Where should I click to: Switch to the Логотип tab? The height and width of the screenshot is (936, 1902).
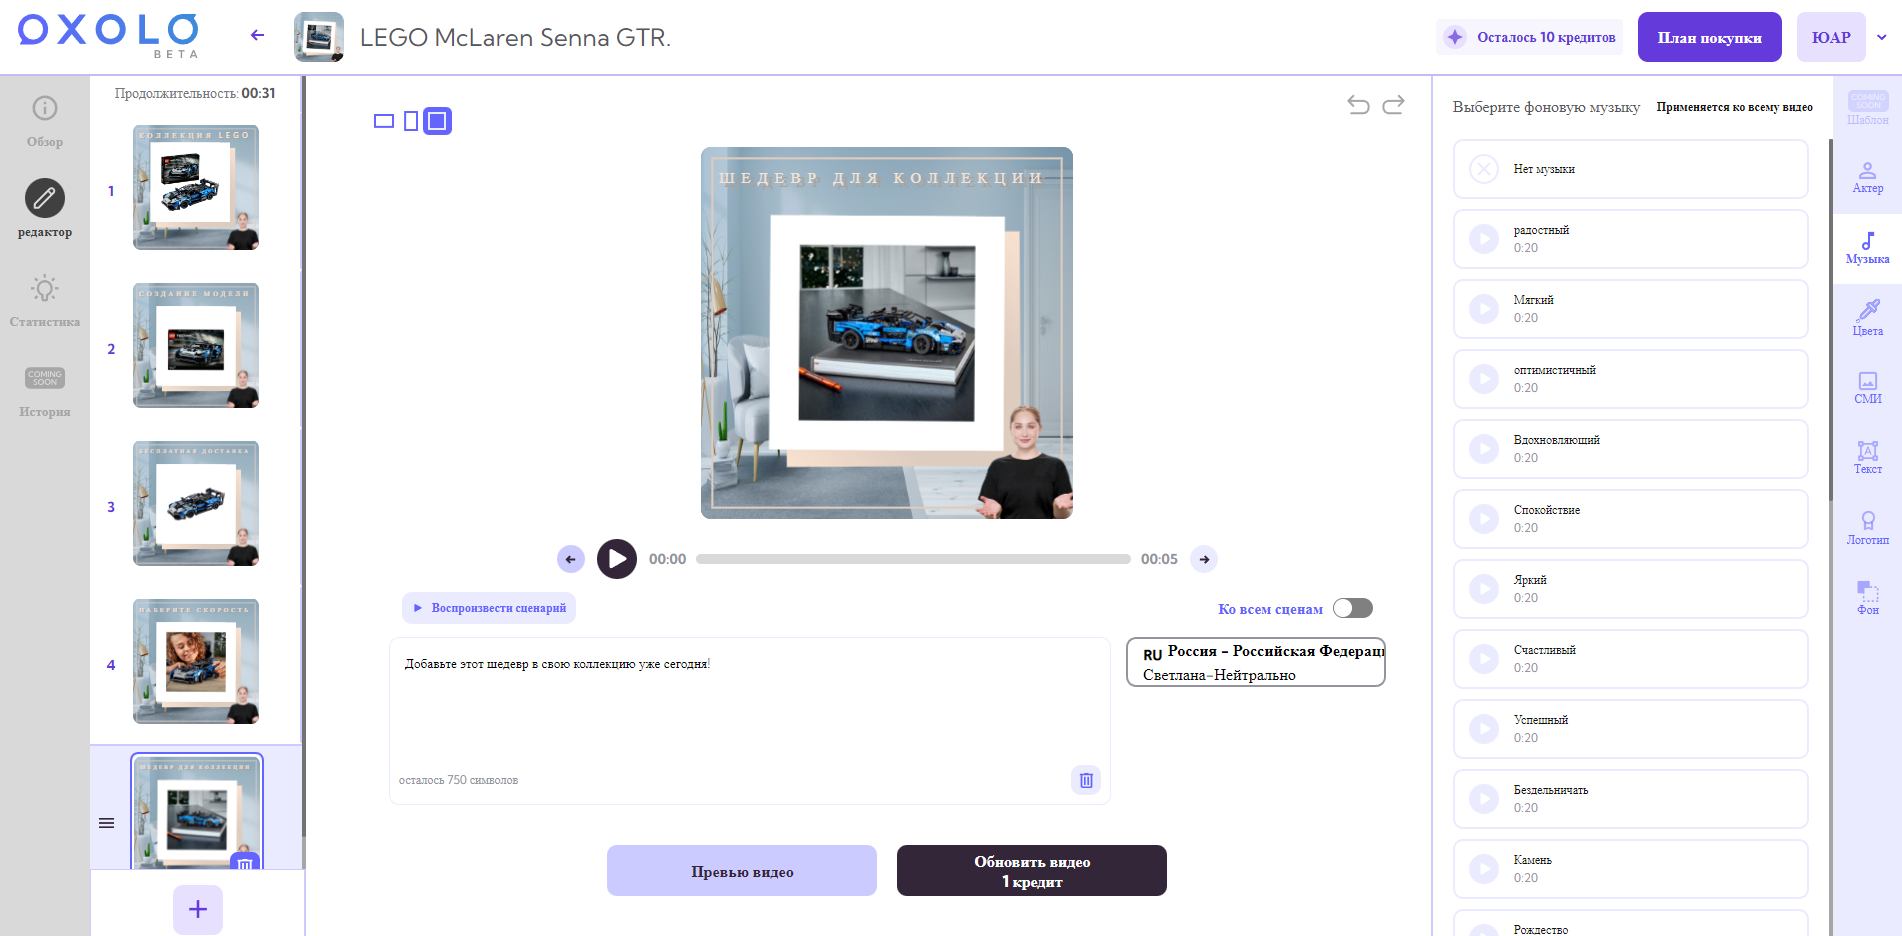click(1867, 528)
